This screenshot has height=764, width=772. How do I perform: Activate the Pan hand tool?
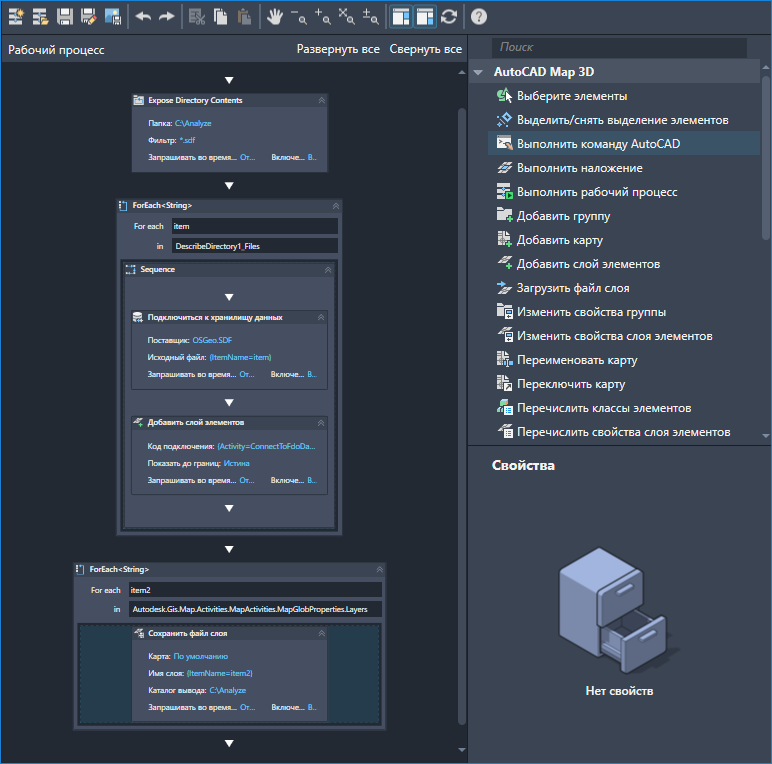(275, 17)
